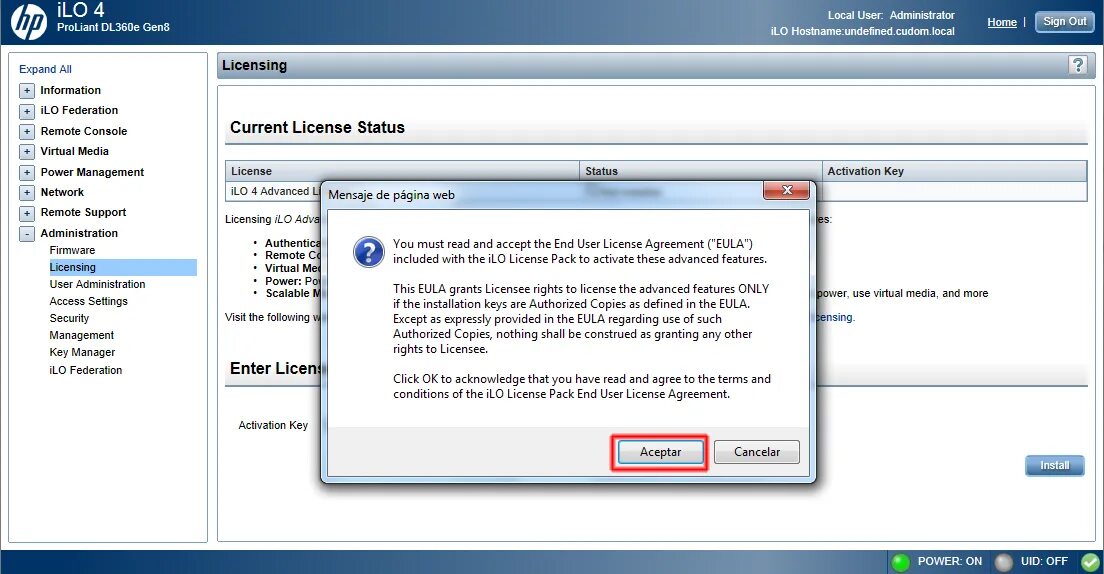This screenshot has height=574, width=1104.
Task: Click the Sign Out button
Action: click(x=1065, y=22)
